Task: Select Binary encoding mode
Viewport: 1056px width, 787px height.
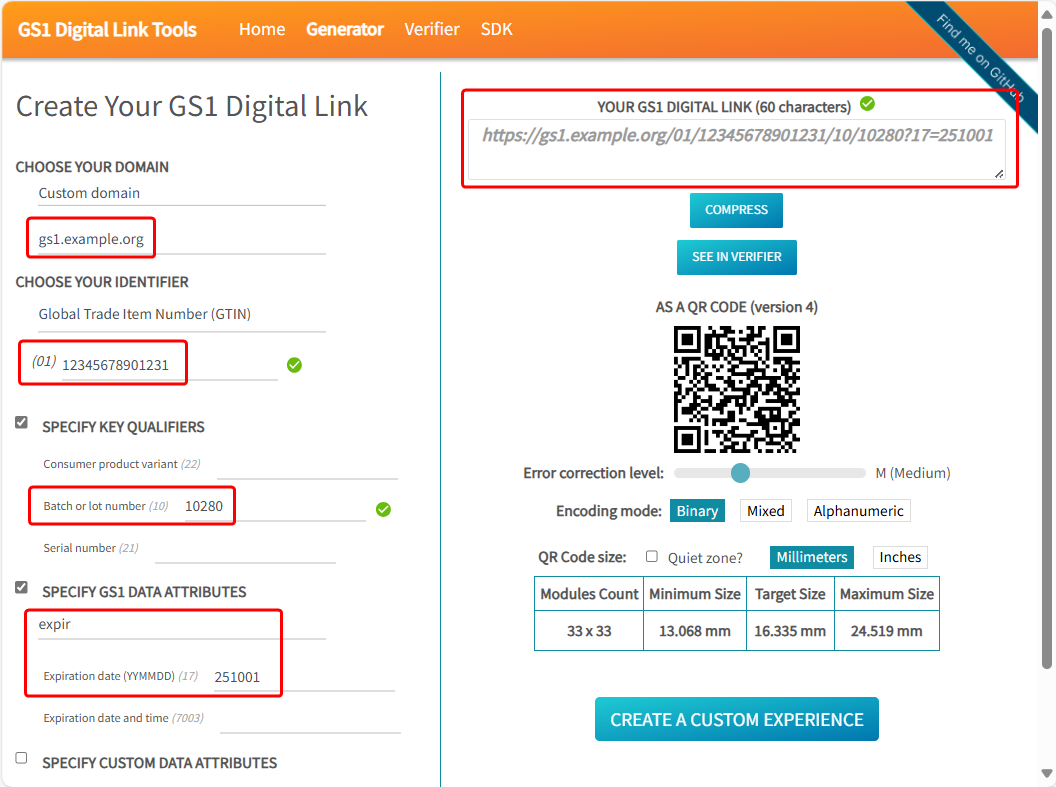Action: coord(697,511)
